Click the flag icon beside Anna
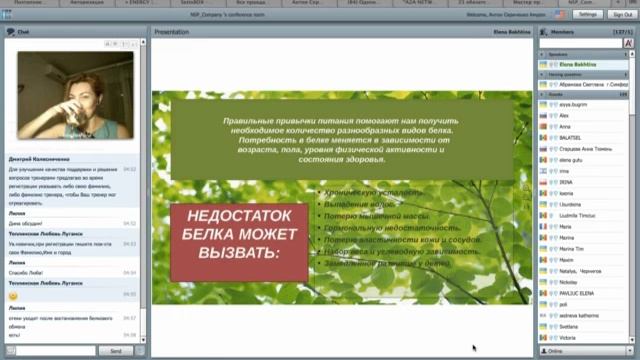Image resolution: width=640 pixels, height=360 pixels. click(x=543, y=127)
